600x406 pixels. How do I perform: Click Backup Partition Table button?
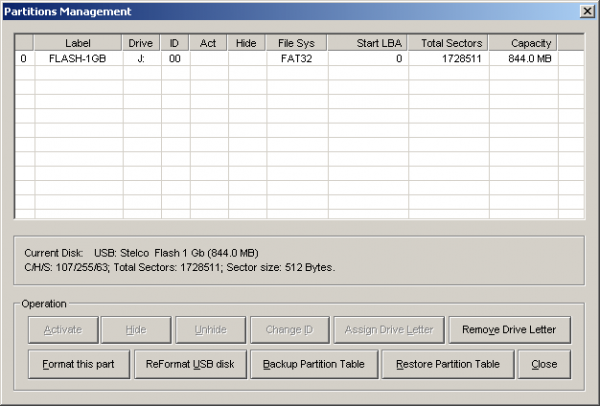(x=314, y=364)
